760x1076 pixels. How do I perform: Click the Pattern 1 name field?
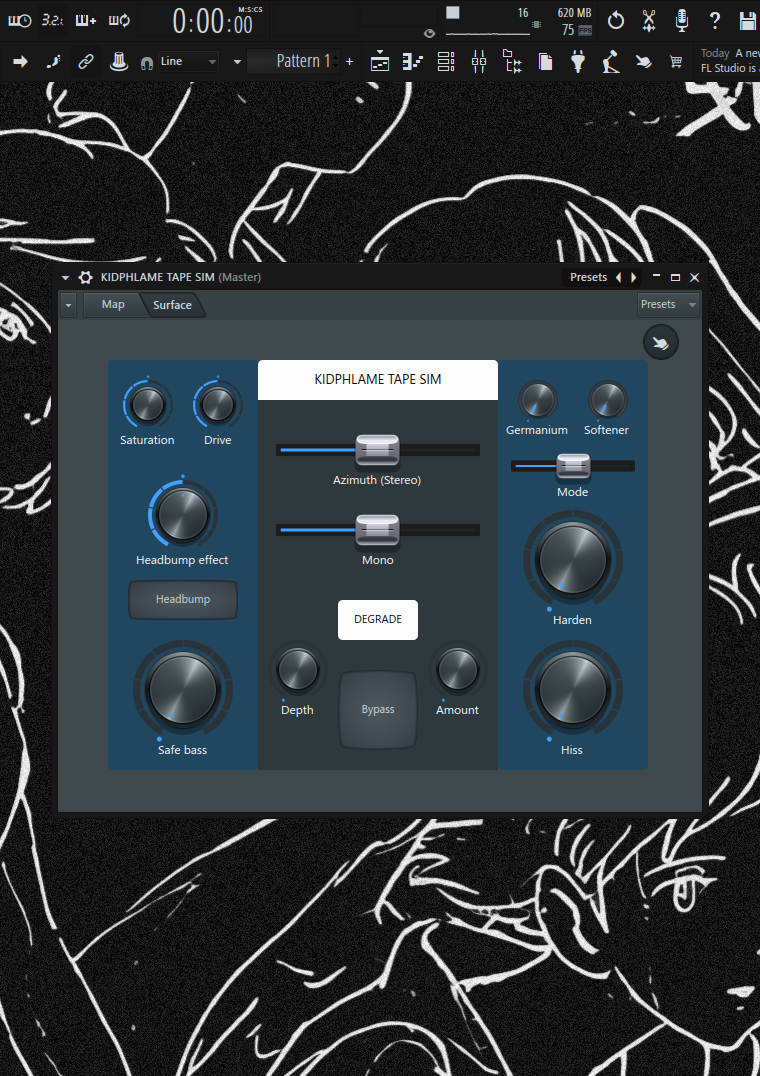pyautogui.click(x=294, y=61)
